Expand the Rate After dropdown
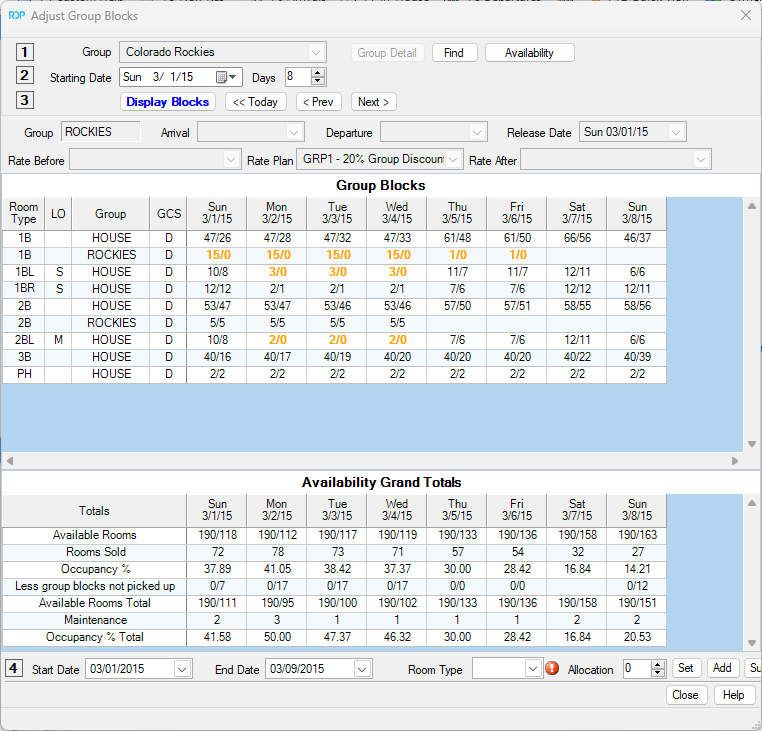The height and width of the screenshot is (731, 762). click(701, 159)
